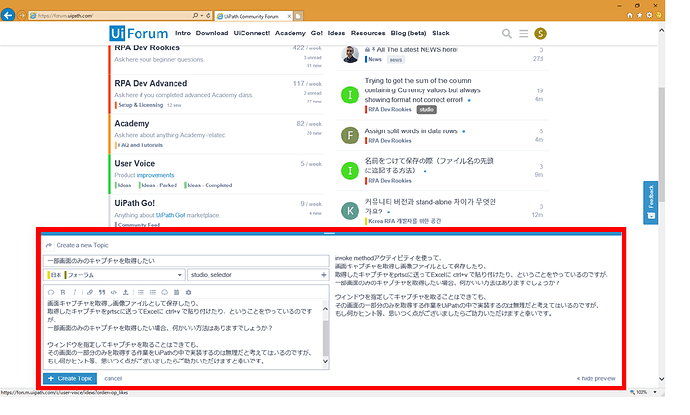
Task: Click the cancel link
Action: (113, 378)
